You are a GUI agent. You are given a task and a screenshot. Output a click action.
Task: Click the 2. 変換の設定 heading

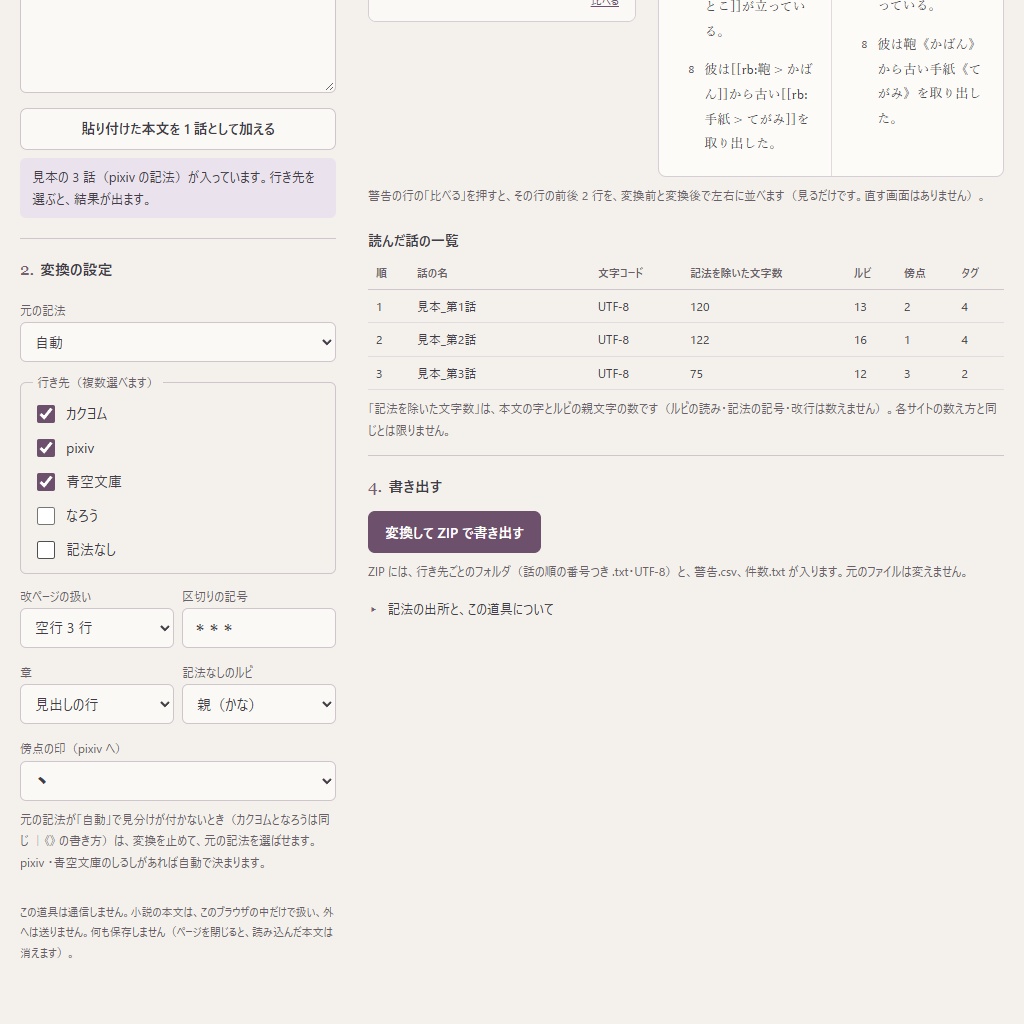point(66,270)
